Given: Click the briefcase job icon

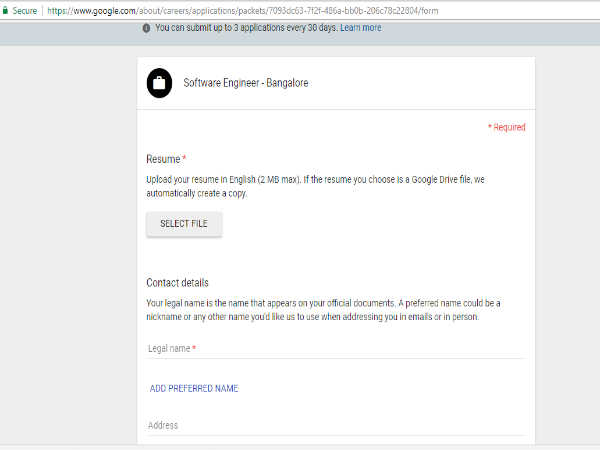Looking at the screenshot, I should coord(159,83).
